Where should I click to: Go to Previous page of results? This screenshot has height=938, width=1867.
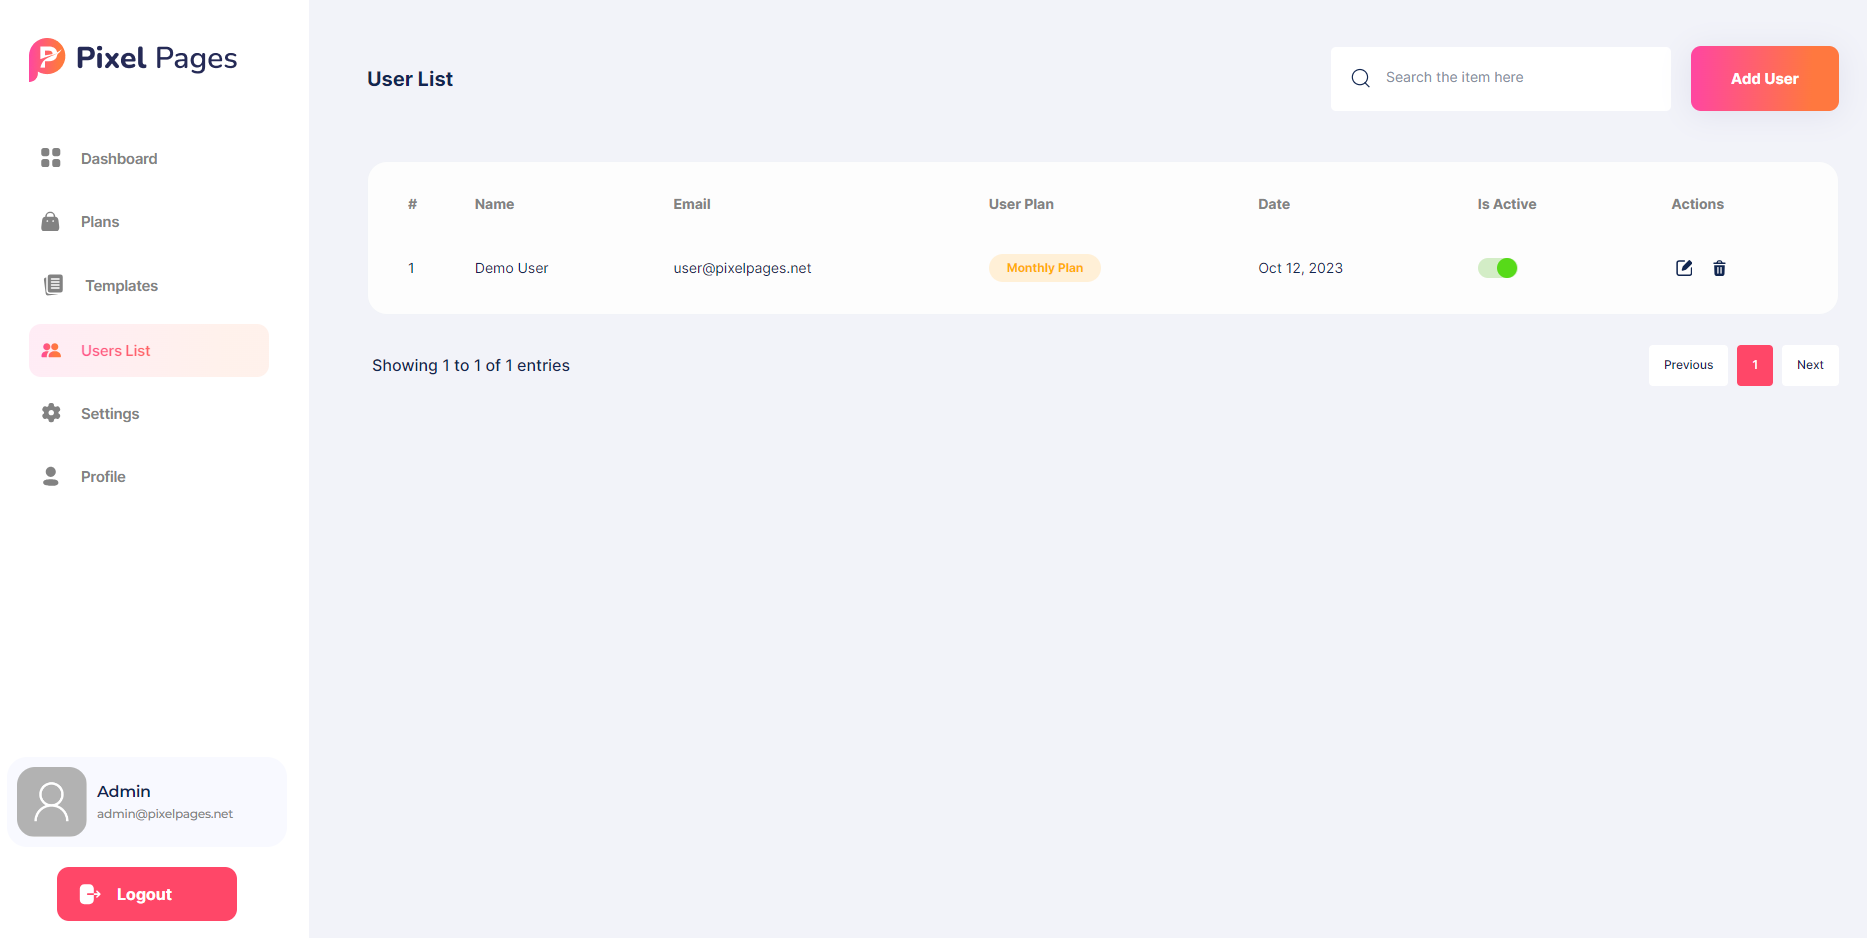coord(1688,365)
